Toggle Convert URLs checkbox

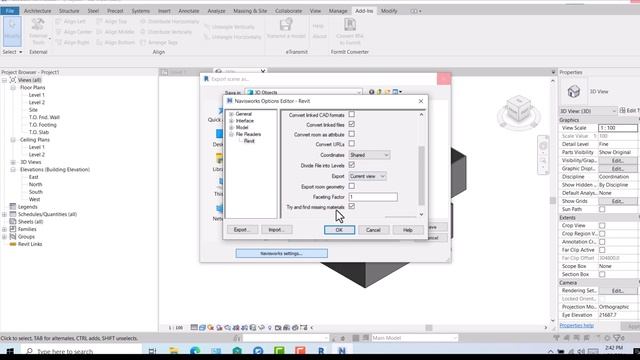pyautogui.click(x=351, y=144)
